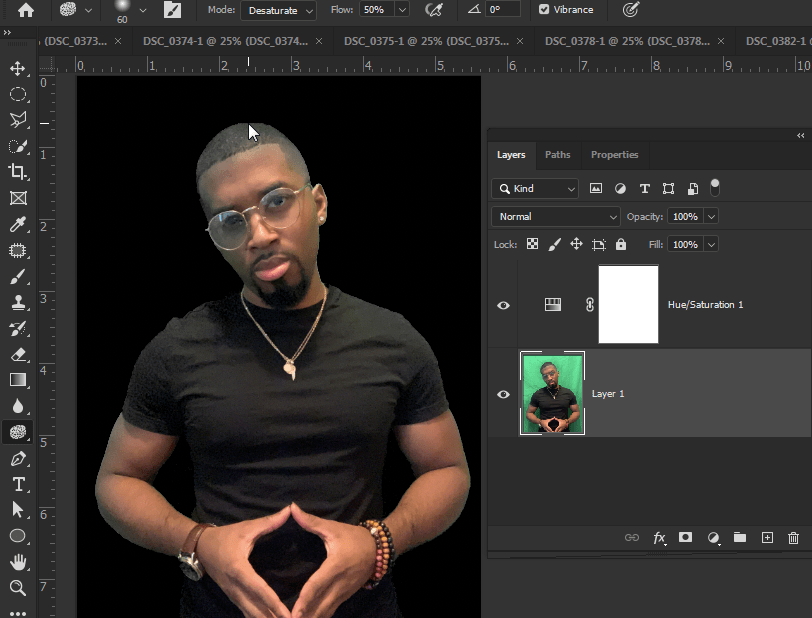The height and width of the screenshot is (618, 812).
Task: Select the Clone Stamp tool
Action: point(18,302)
